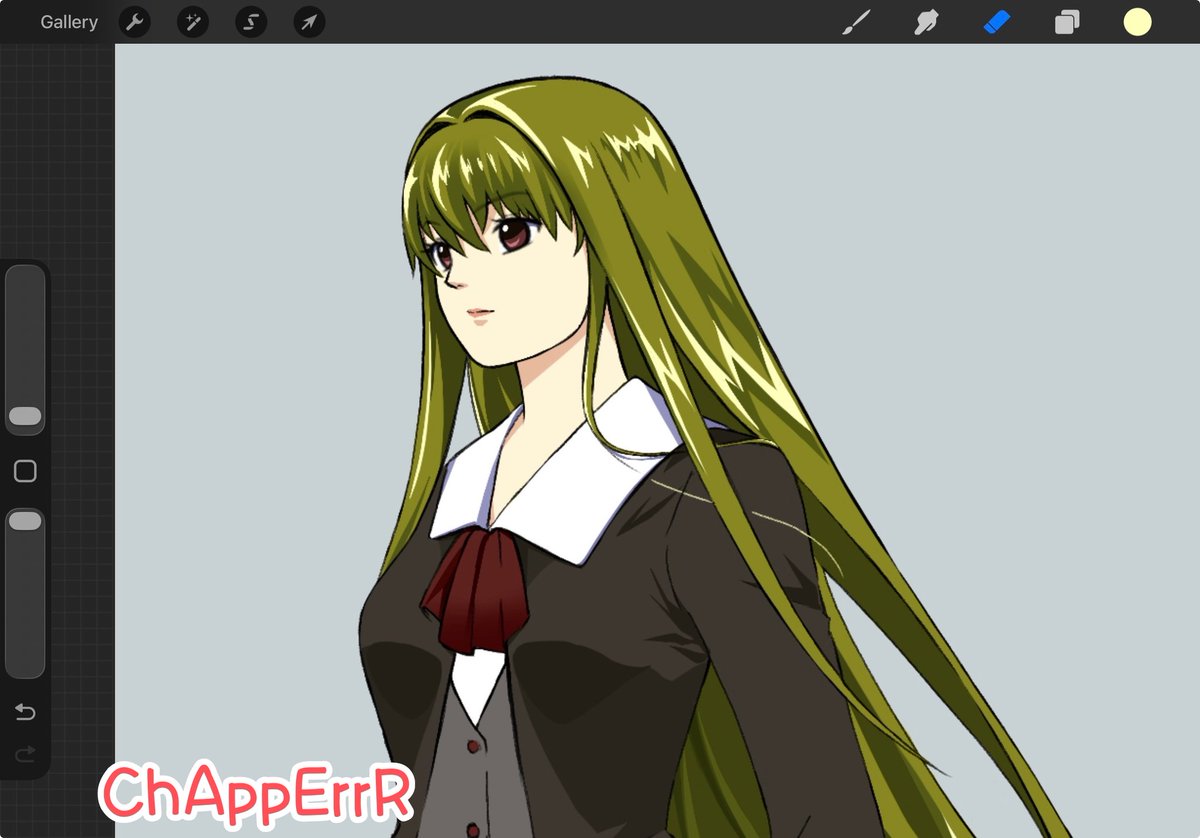The height and width of the screenshot is (838, 1200).
Task: Select the Smudge finger tool
Action: tap(926, 22)
